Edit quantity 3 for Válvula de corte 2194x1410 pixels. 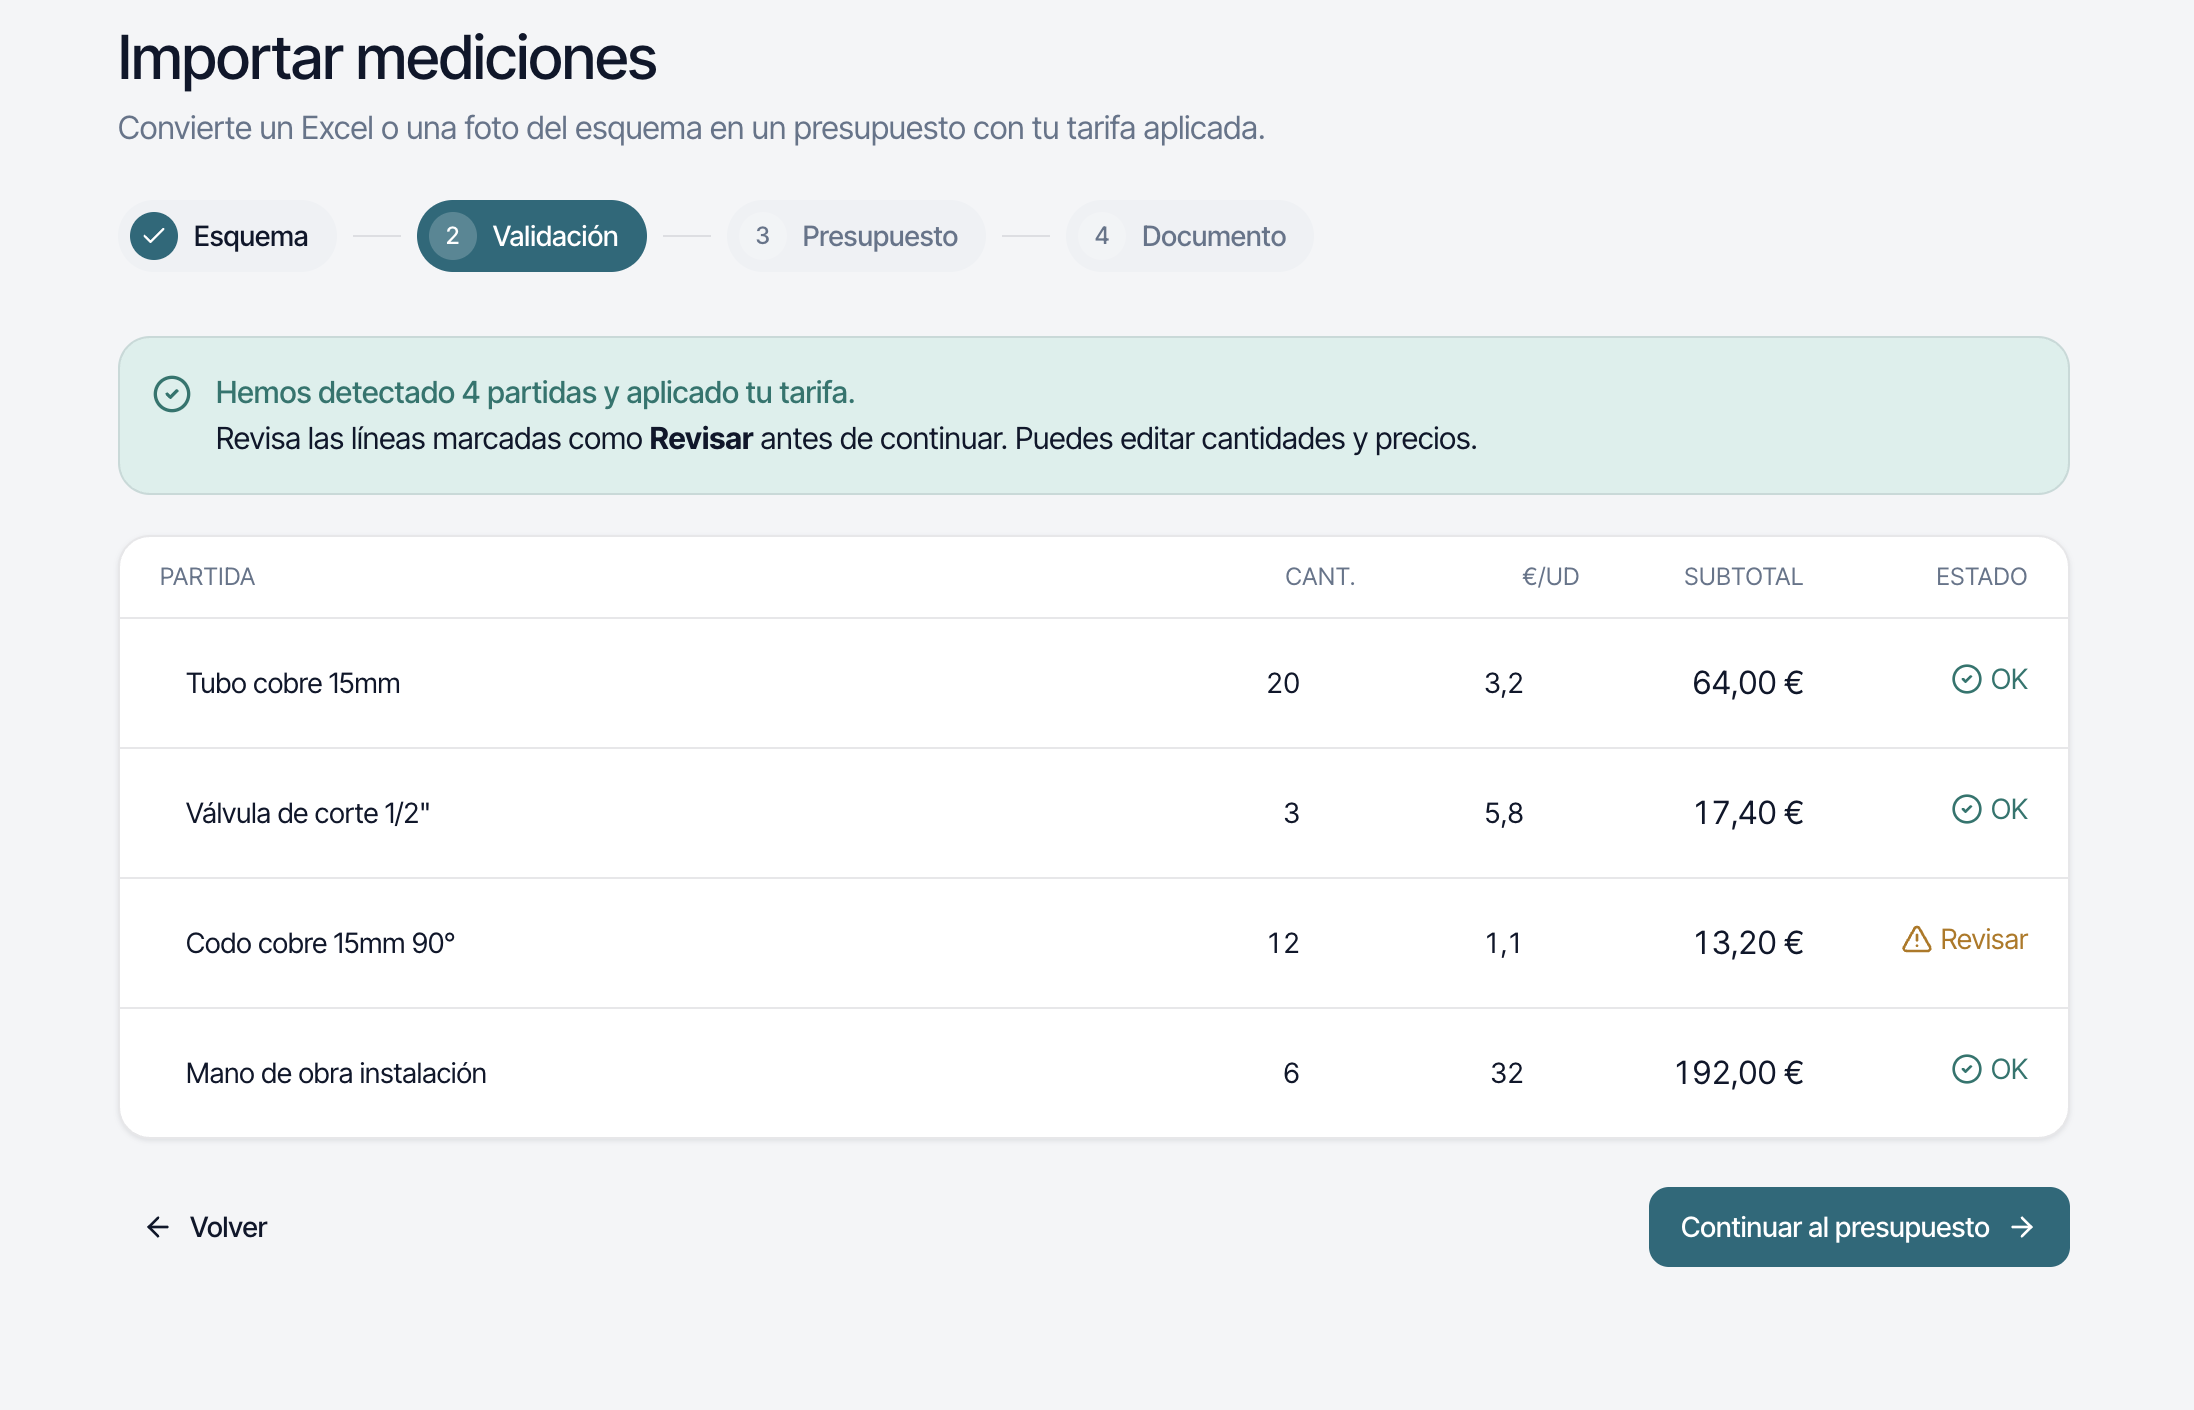[x=1291, y=813]
